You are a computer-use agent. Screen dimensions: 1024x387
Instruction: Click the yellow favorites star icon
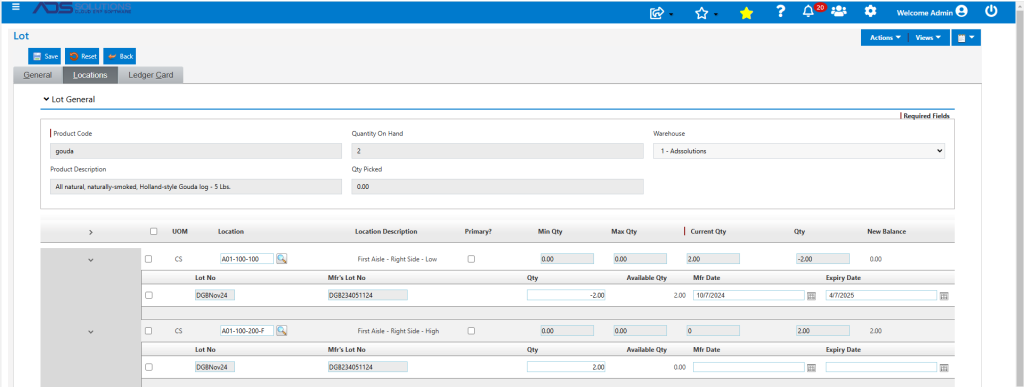[746, 13]
